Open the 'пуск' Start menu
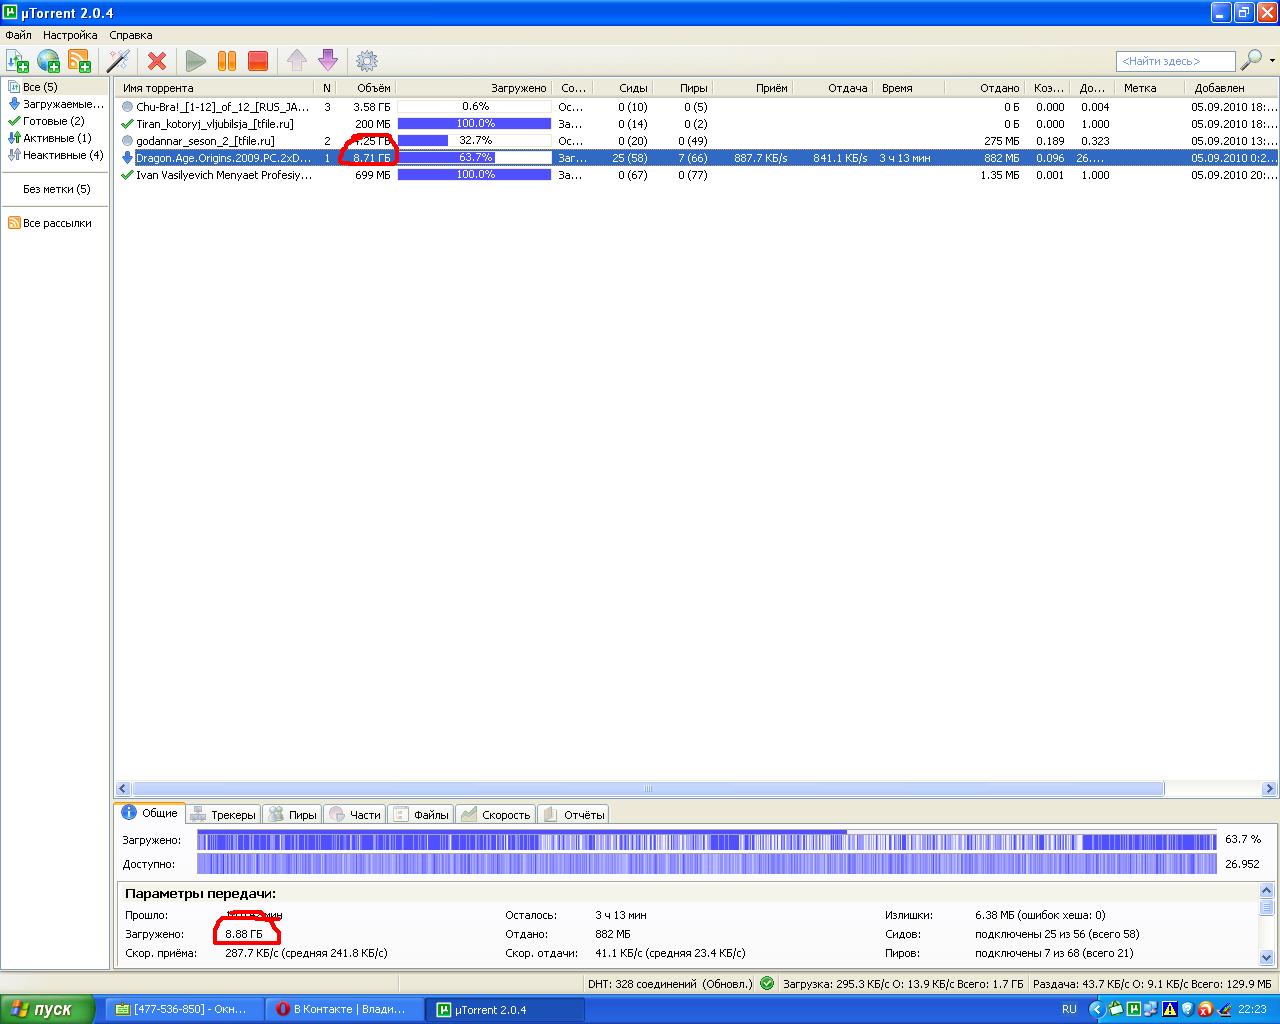 (47, 1009)
